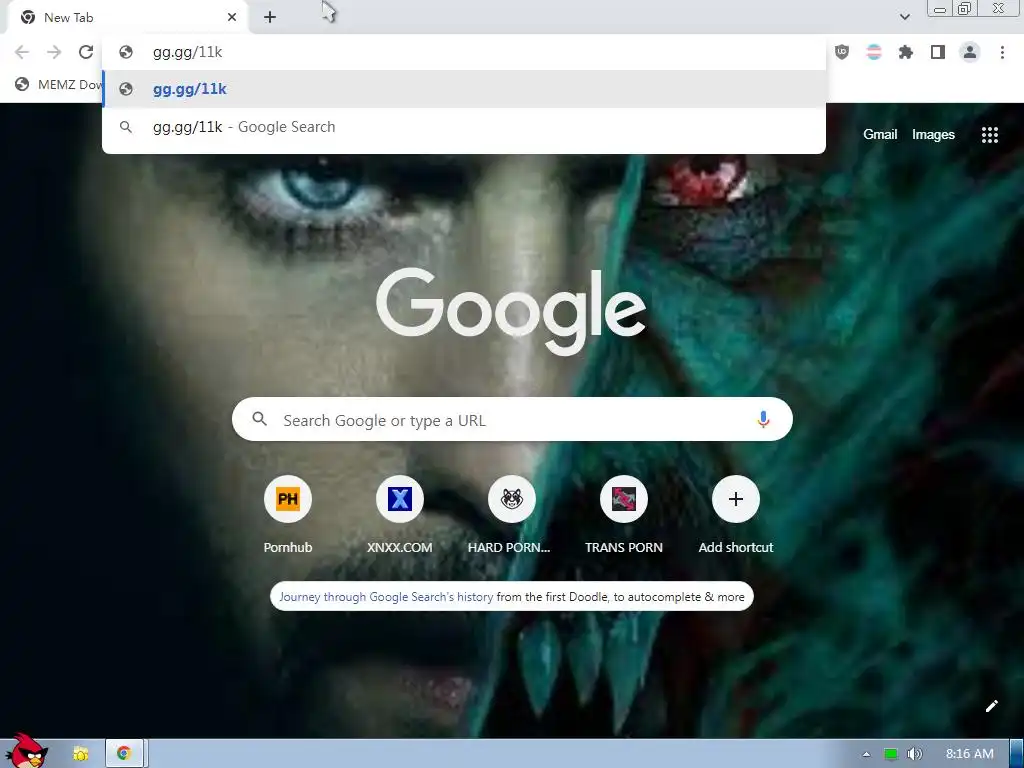The width and height of the screenshot is (1024, 768).
Task: Start voice search with microphone
Action: tap(763, 419)
